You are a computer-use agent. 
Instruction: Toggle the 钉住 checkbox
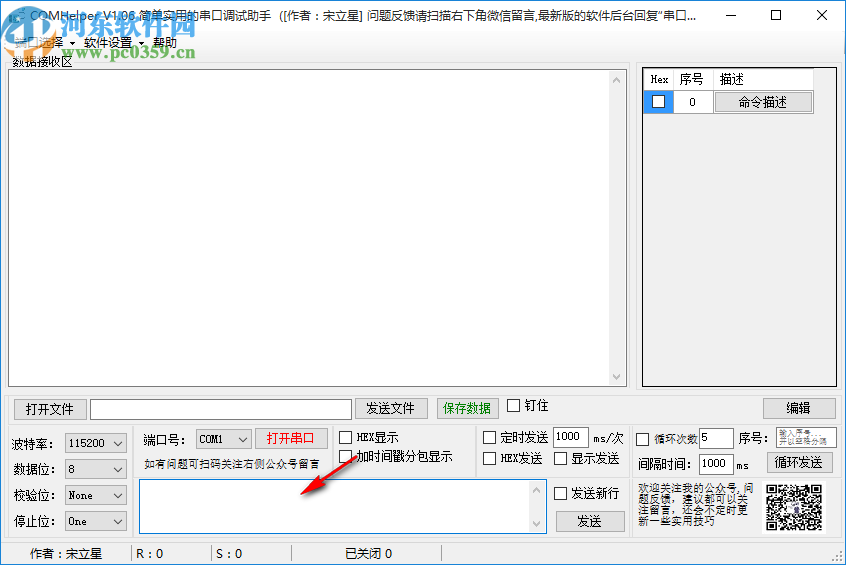click(x=514, y=405)
